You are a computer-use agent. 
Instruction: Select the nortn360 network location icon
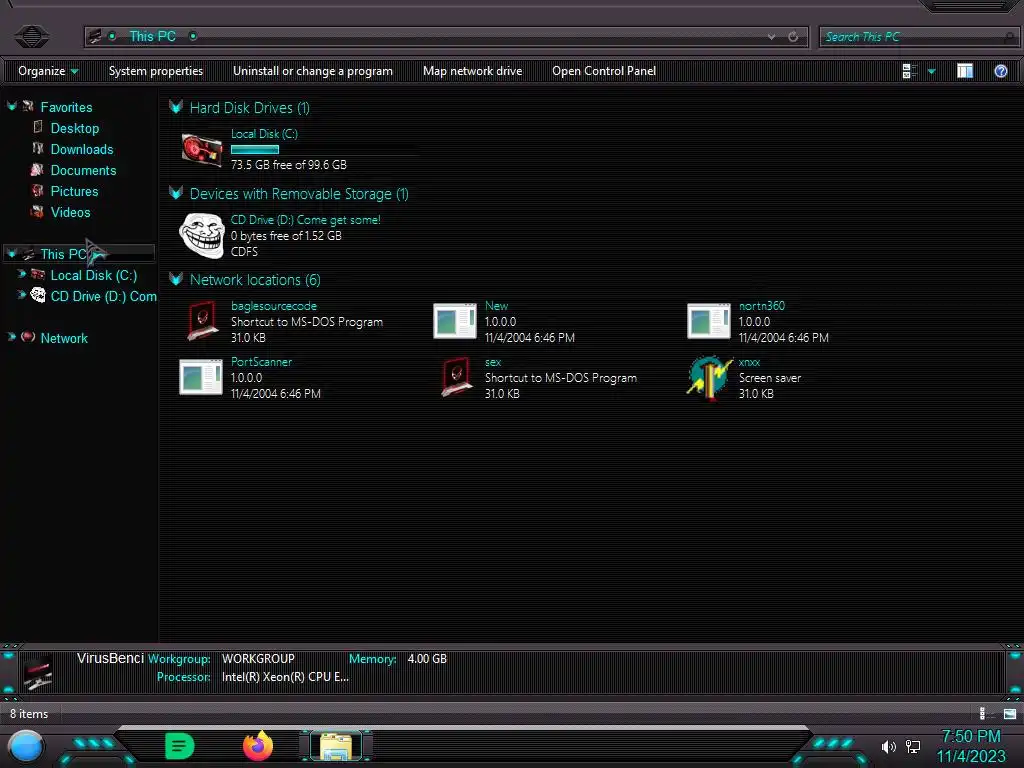(x=709, y=321)
